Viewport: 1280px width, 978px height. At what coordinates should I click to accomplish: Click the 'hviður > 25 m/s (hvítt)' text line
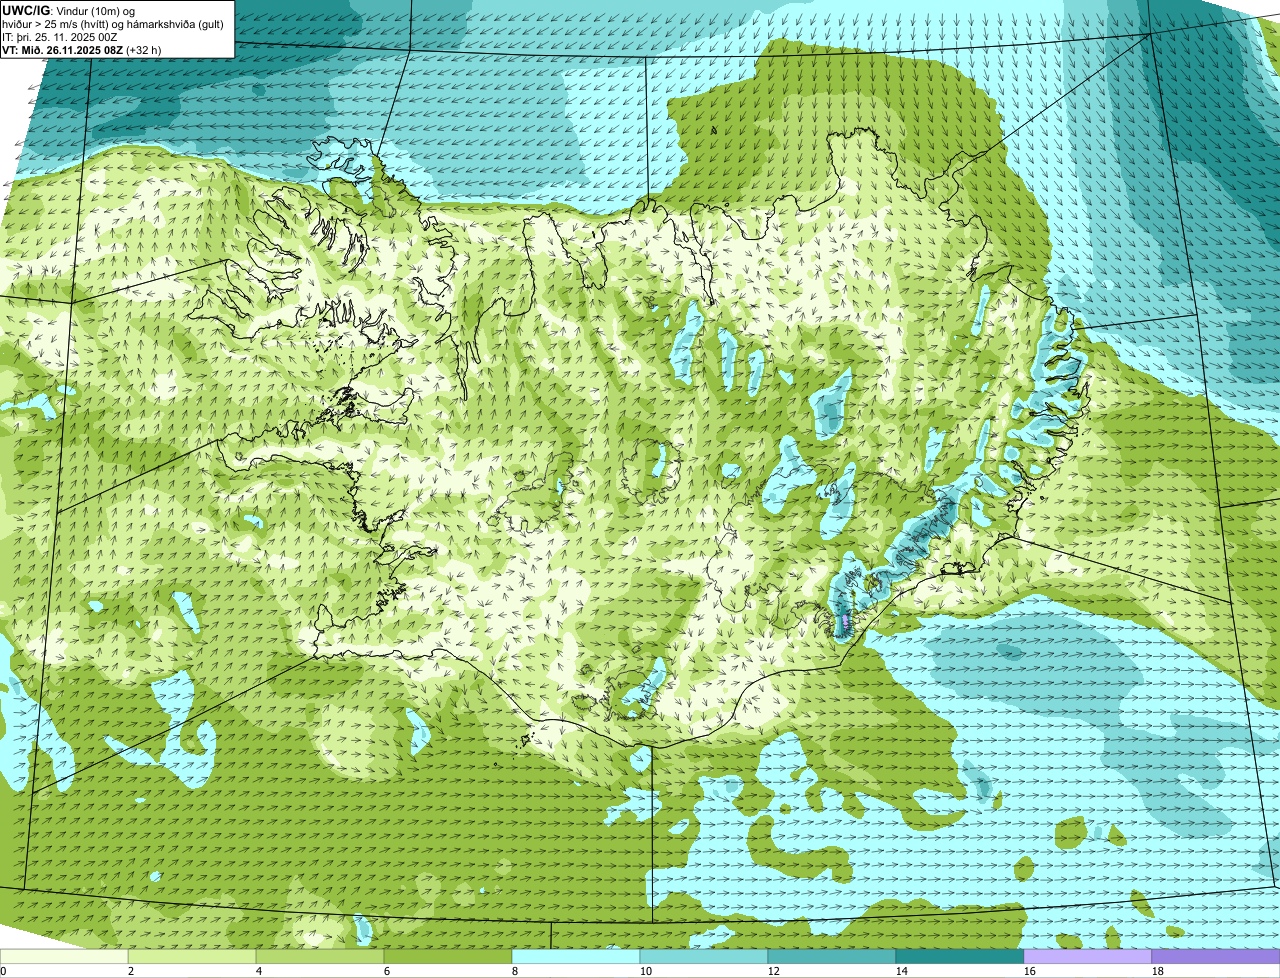pos(113,24)
